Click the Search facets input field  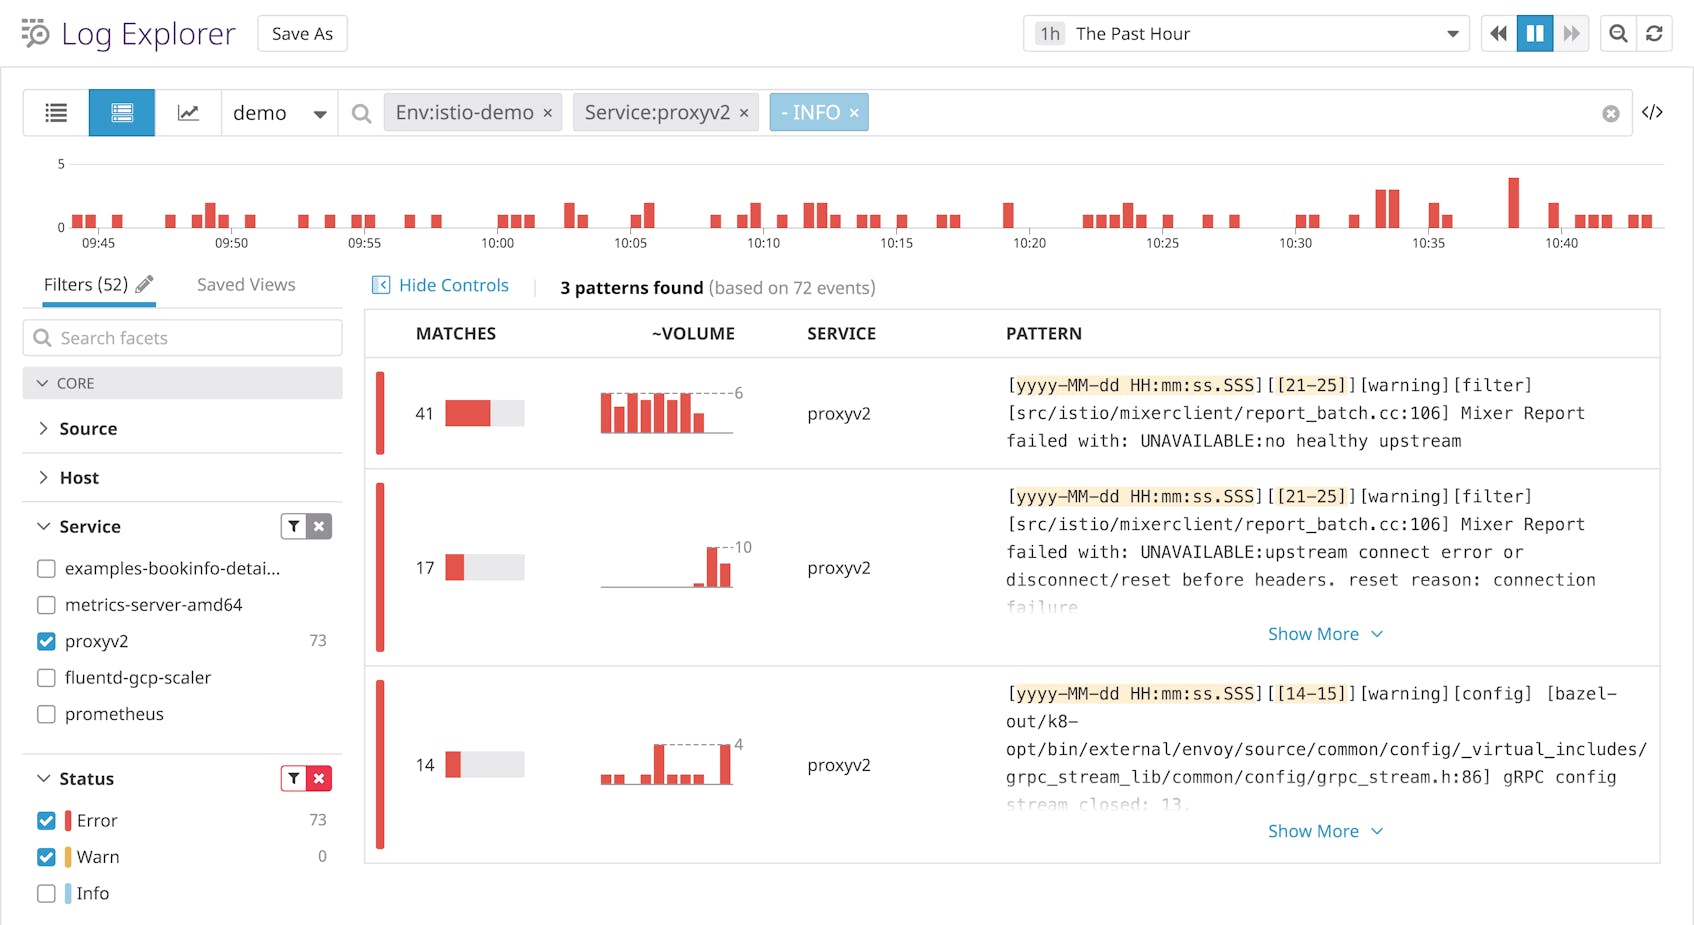click(x=182, y=337)
